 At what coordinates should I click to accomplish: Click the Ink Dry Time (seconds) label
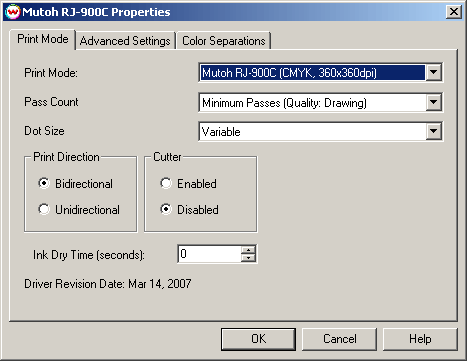click(x=89, y=255)
